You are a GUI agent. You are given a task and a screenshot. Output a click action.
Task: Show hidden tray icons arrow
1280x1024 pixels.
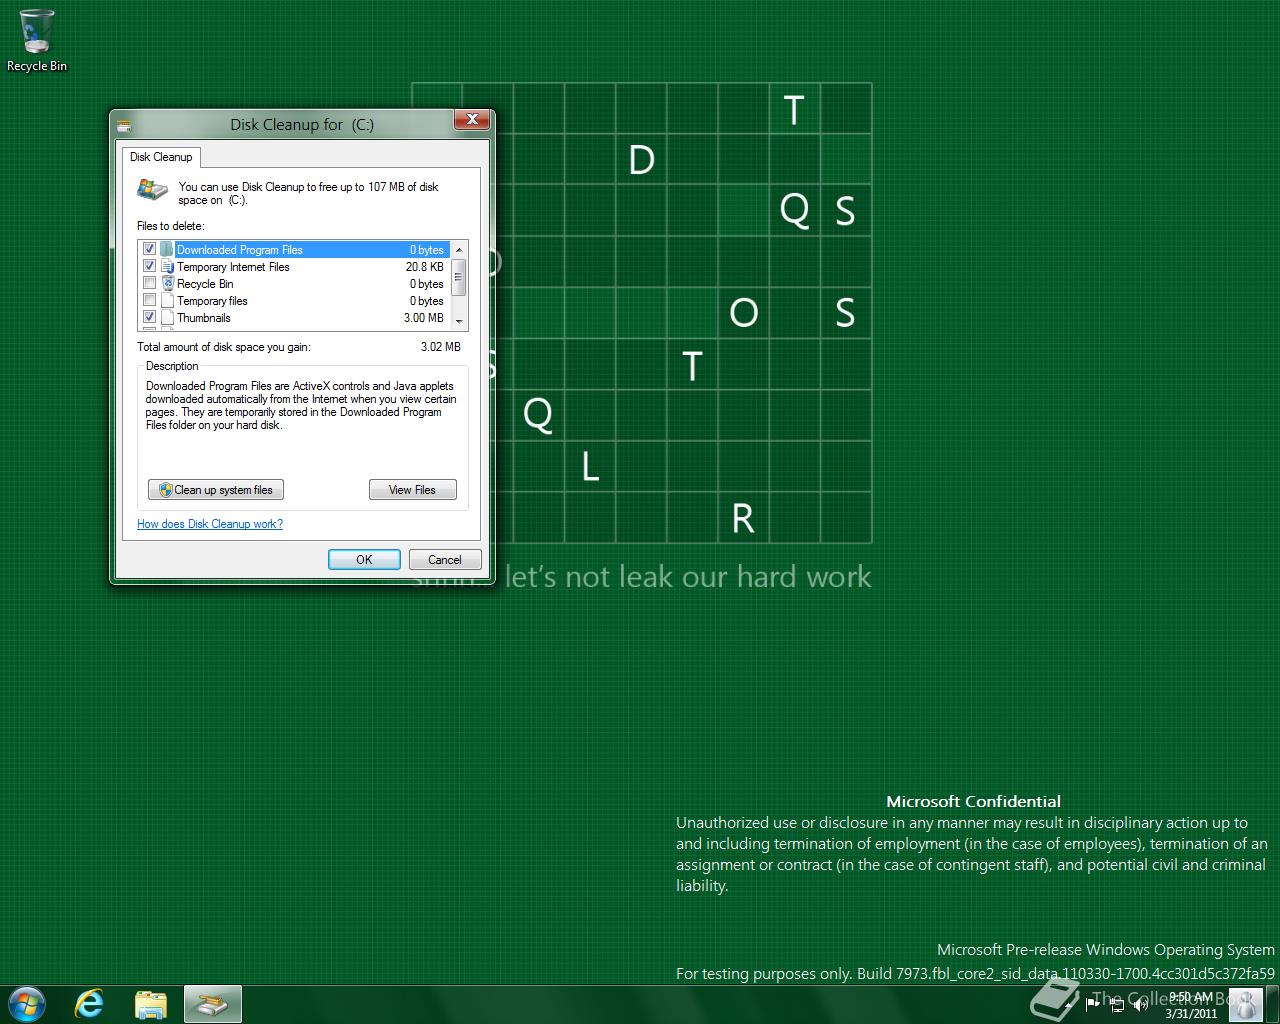tap(1069, 1005)
